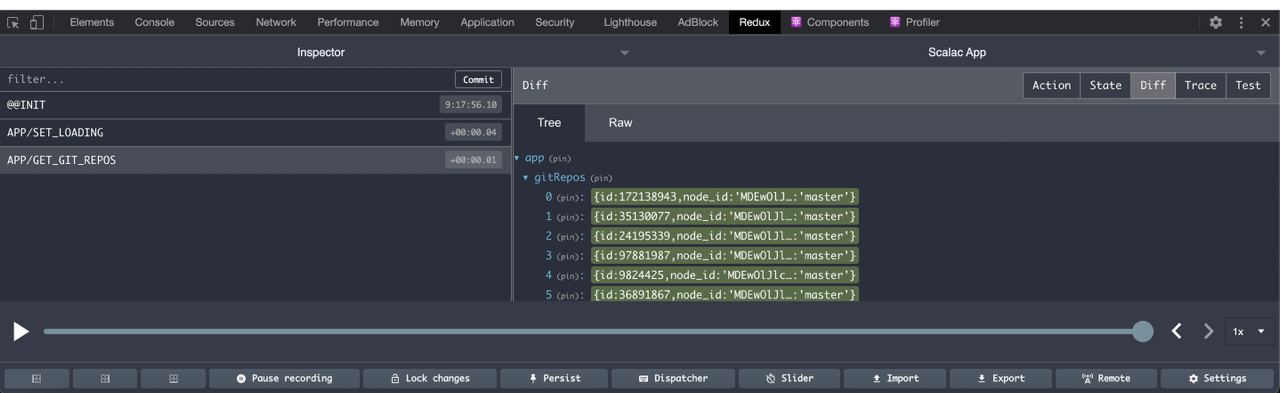Click the +00:00.04 timestamp on APP/SET_LOADING
This screenshot has height=393, width=1280.
coord(473,132)
